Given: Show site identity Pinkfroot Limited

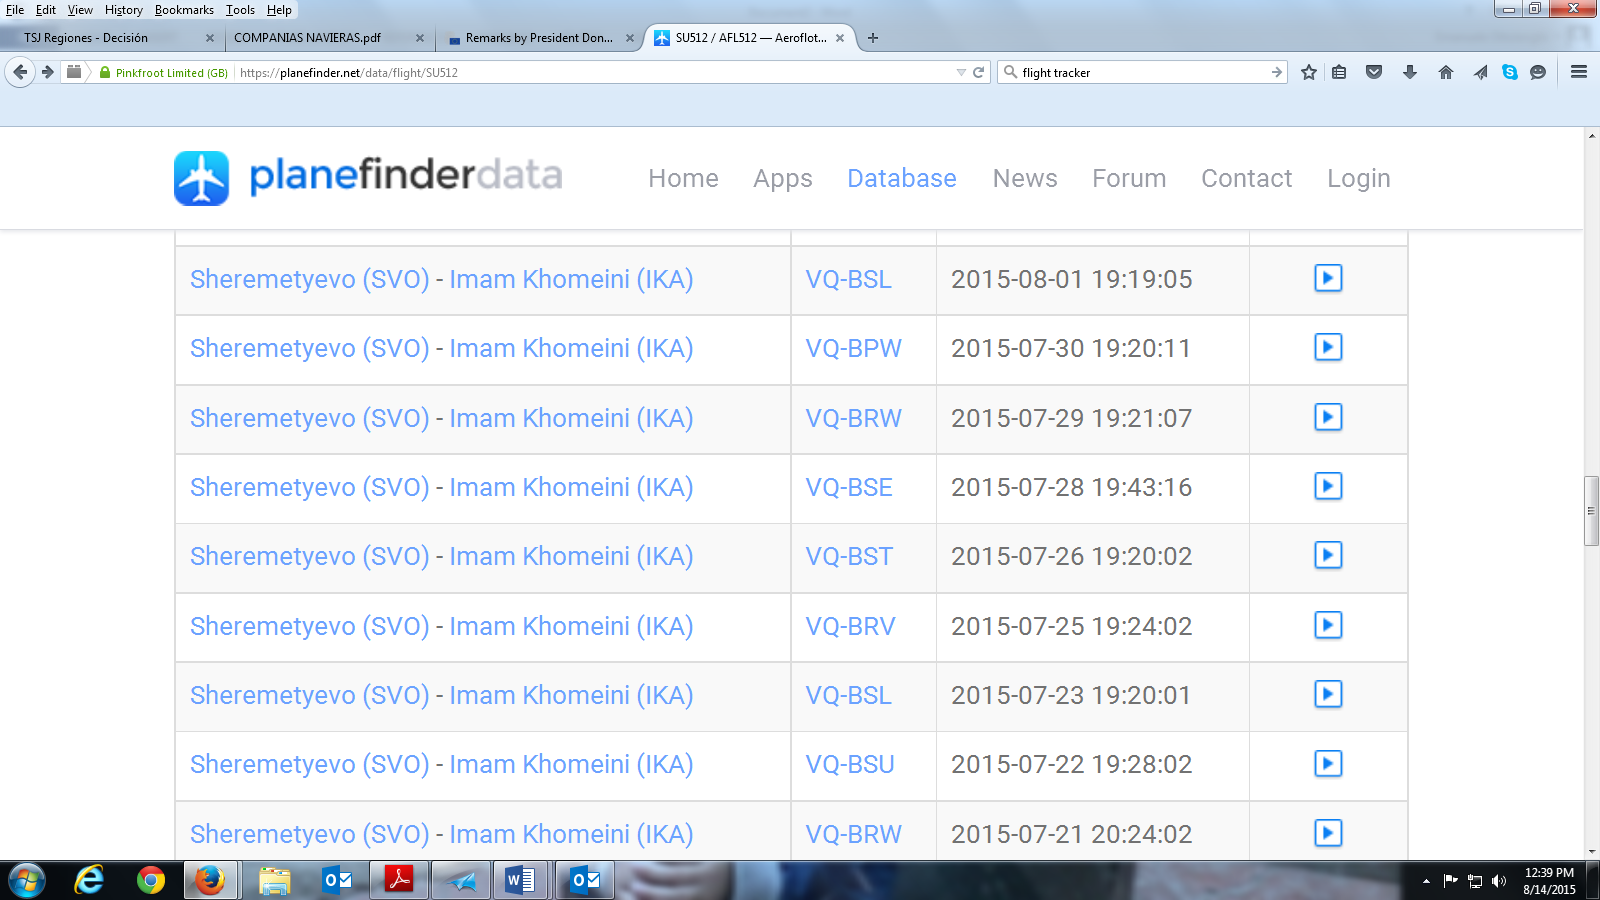Looking at the screenshot, I should (164, 72).
